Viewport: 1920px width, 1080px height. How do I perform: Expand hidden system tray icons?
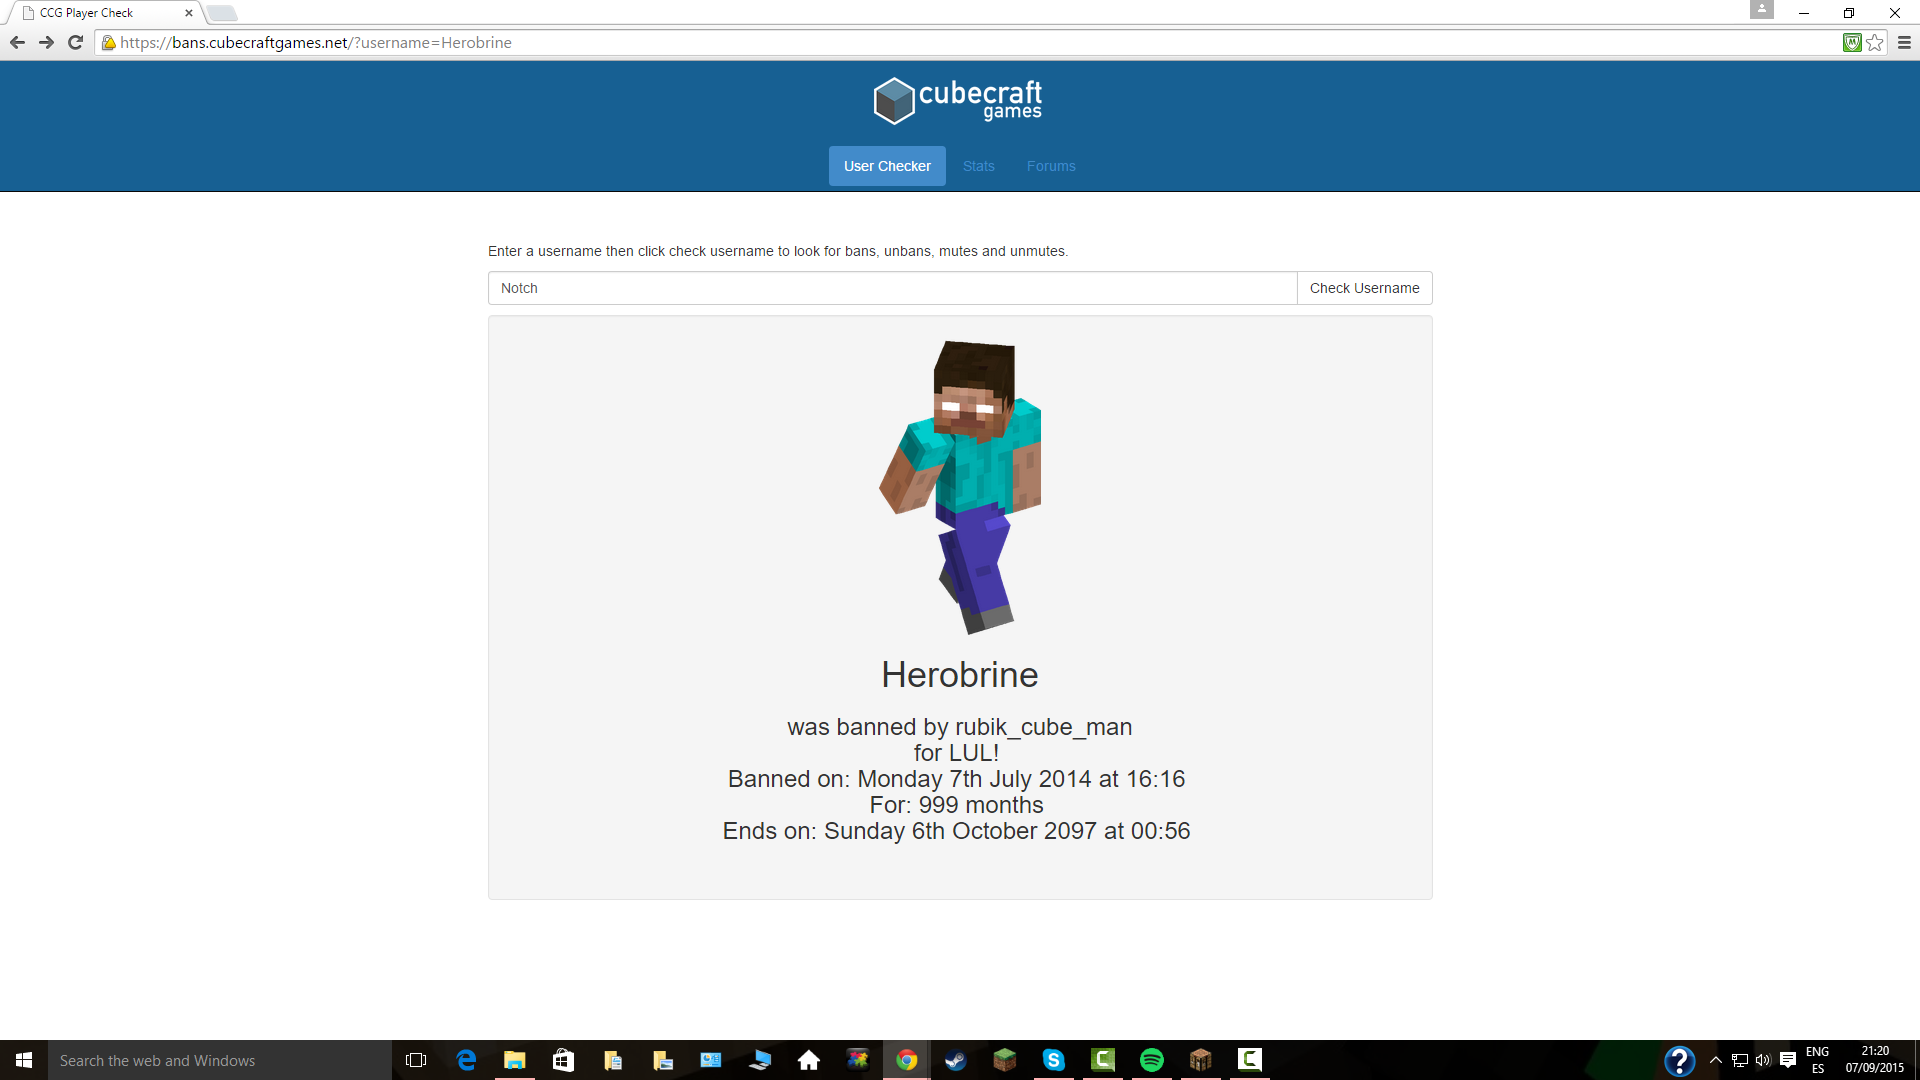(1716, 1060)
